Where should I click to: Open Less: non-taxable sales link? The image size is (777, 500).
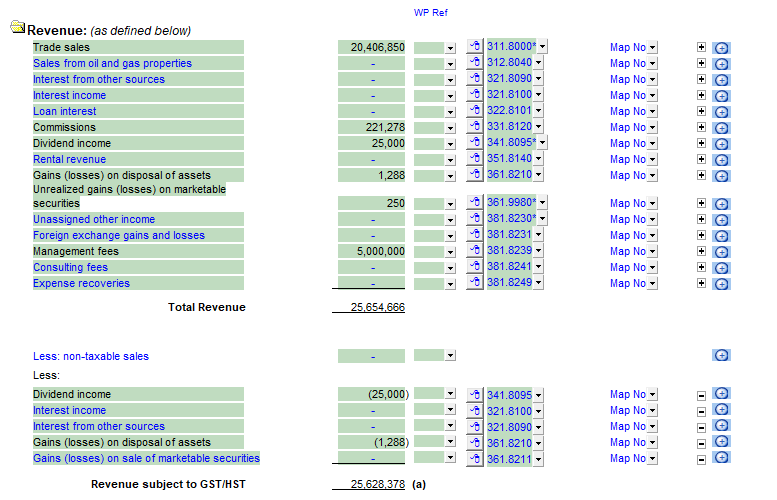[91, 356]
